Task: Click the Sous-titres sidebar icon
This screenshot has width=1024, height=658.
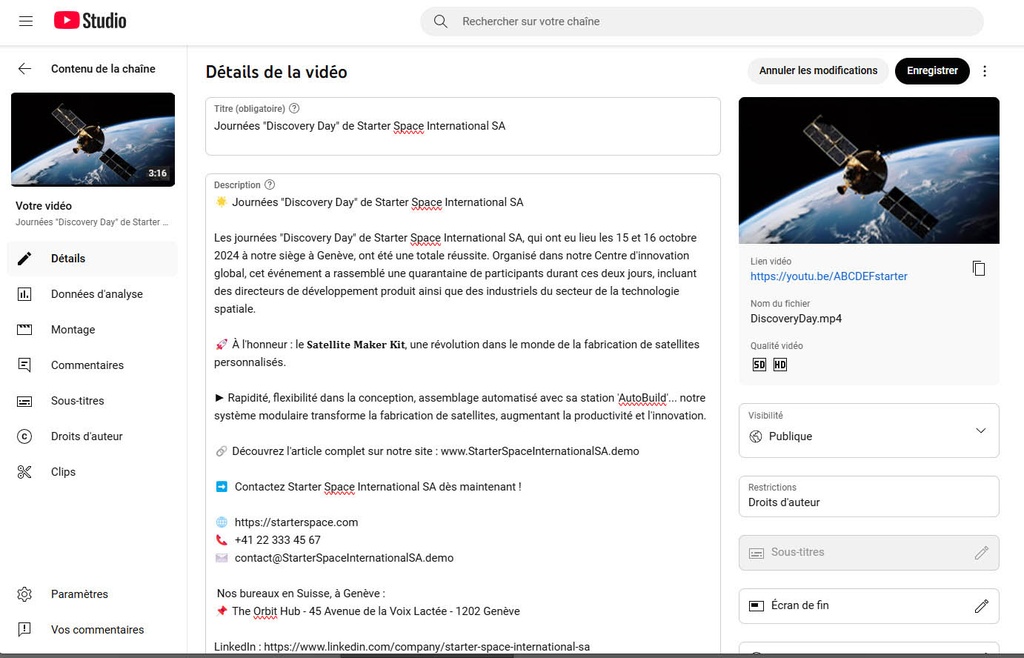Action: click(24, 401)
